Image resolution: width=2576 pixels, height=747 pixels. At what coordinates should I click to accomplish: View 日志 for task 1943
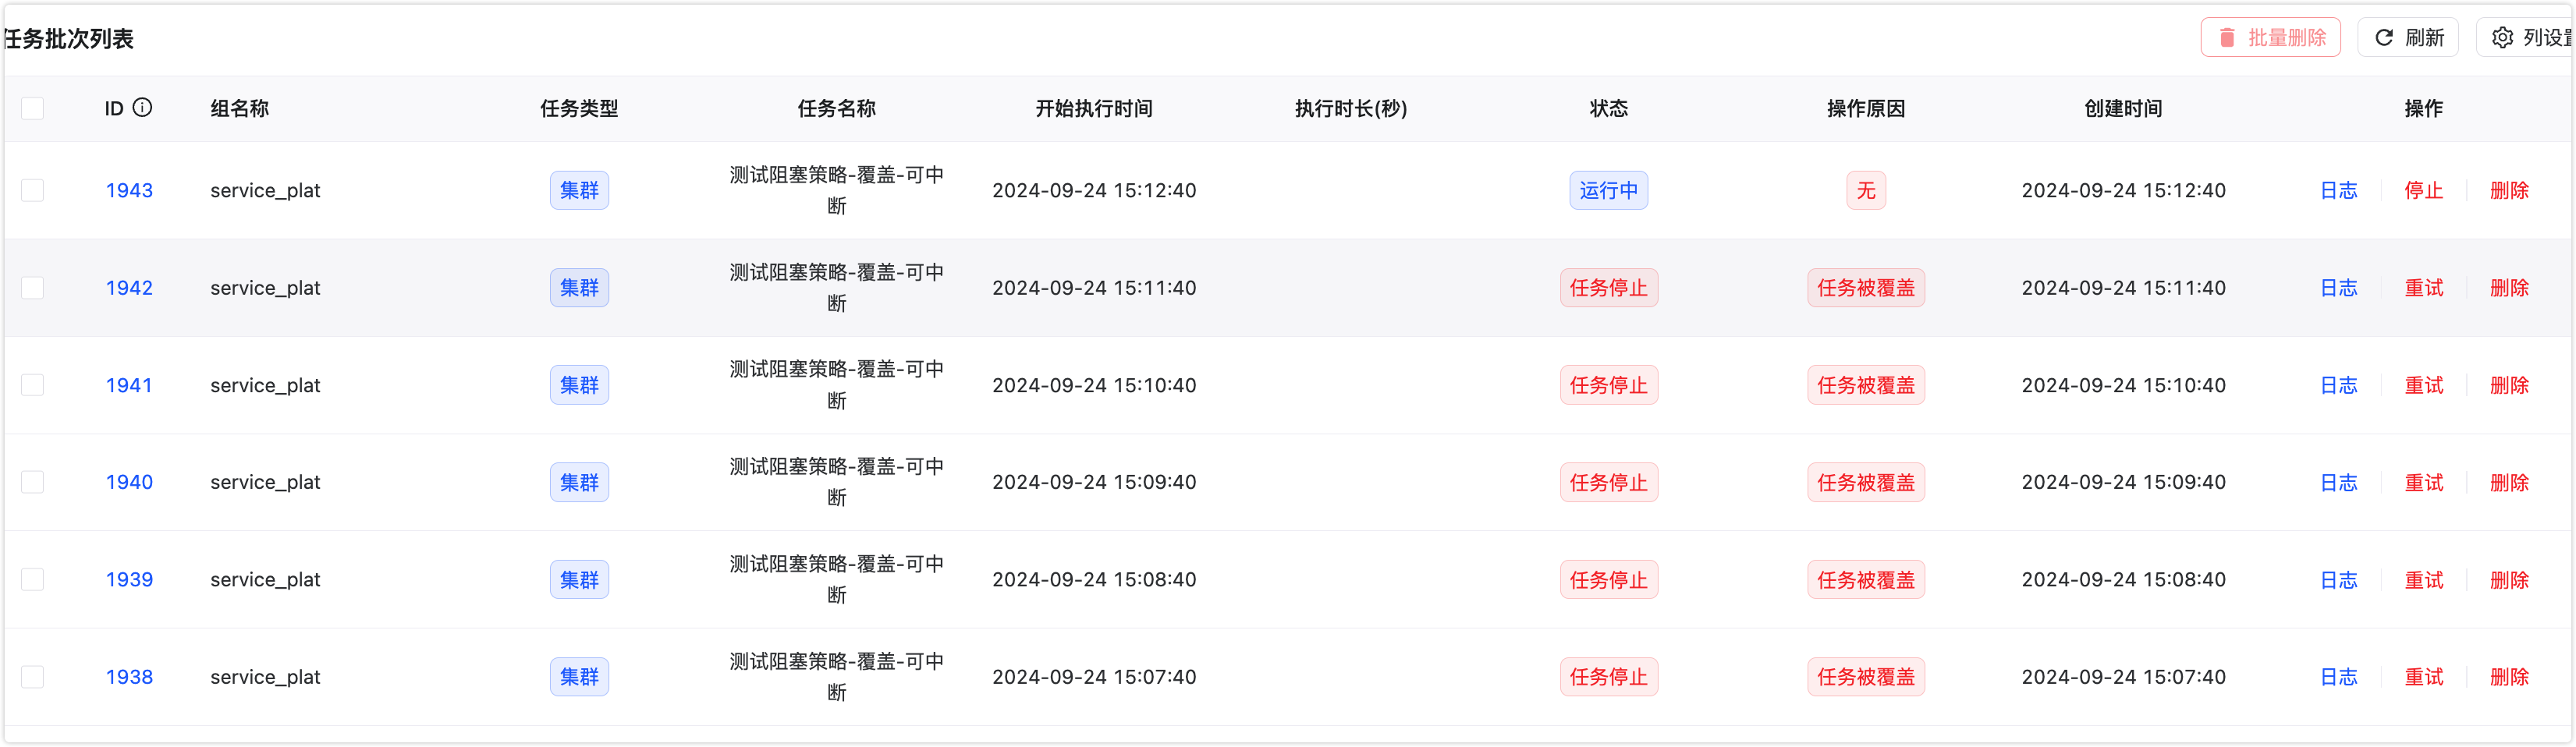click(x=2338, y=190)
